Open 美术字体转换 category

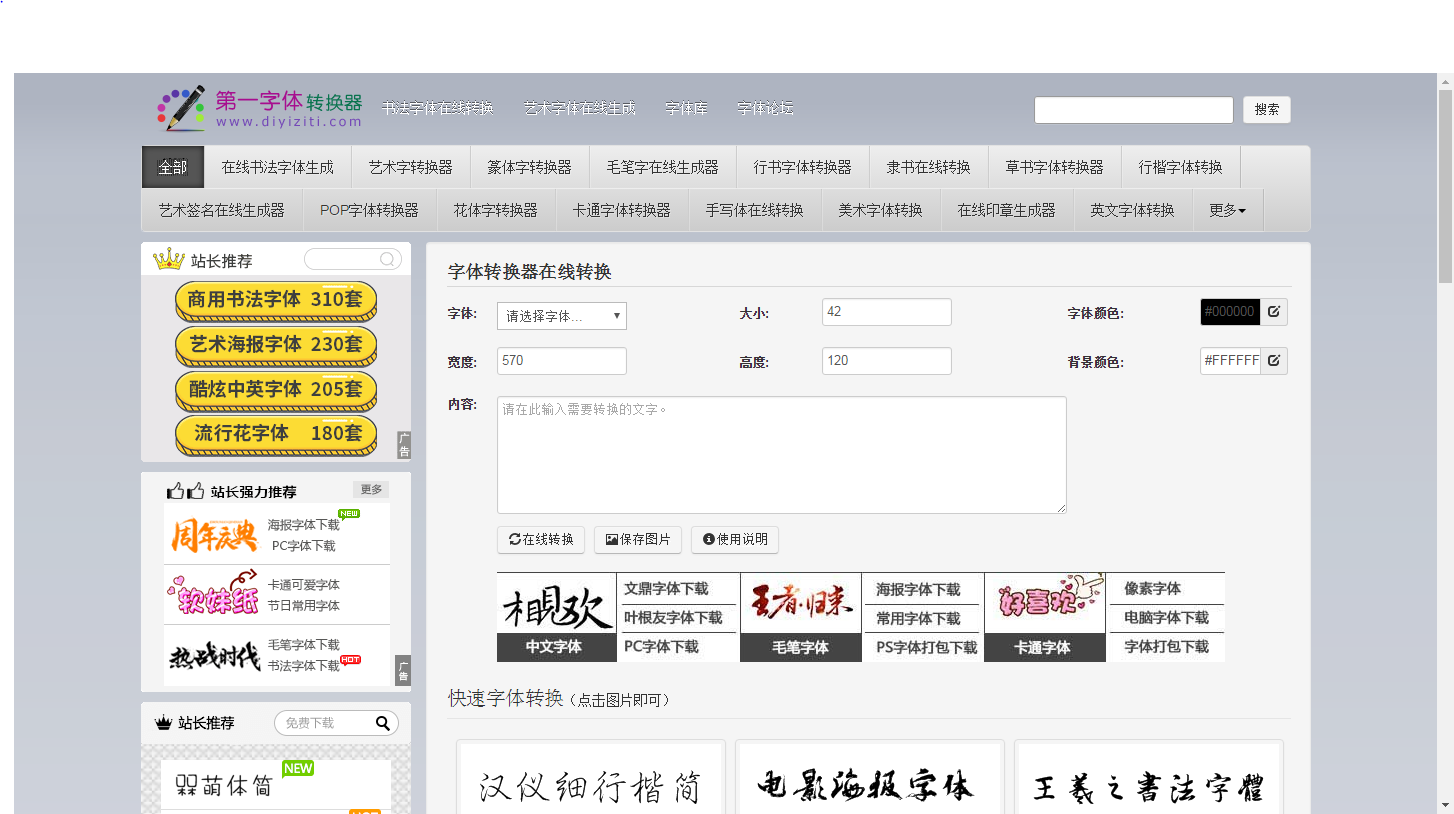coord(881,211)
